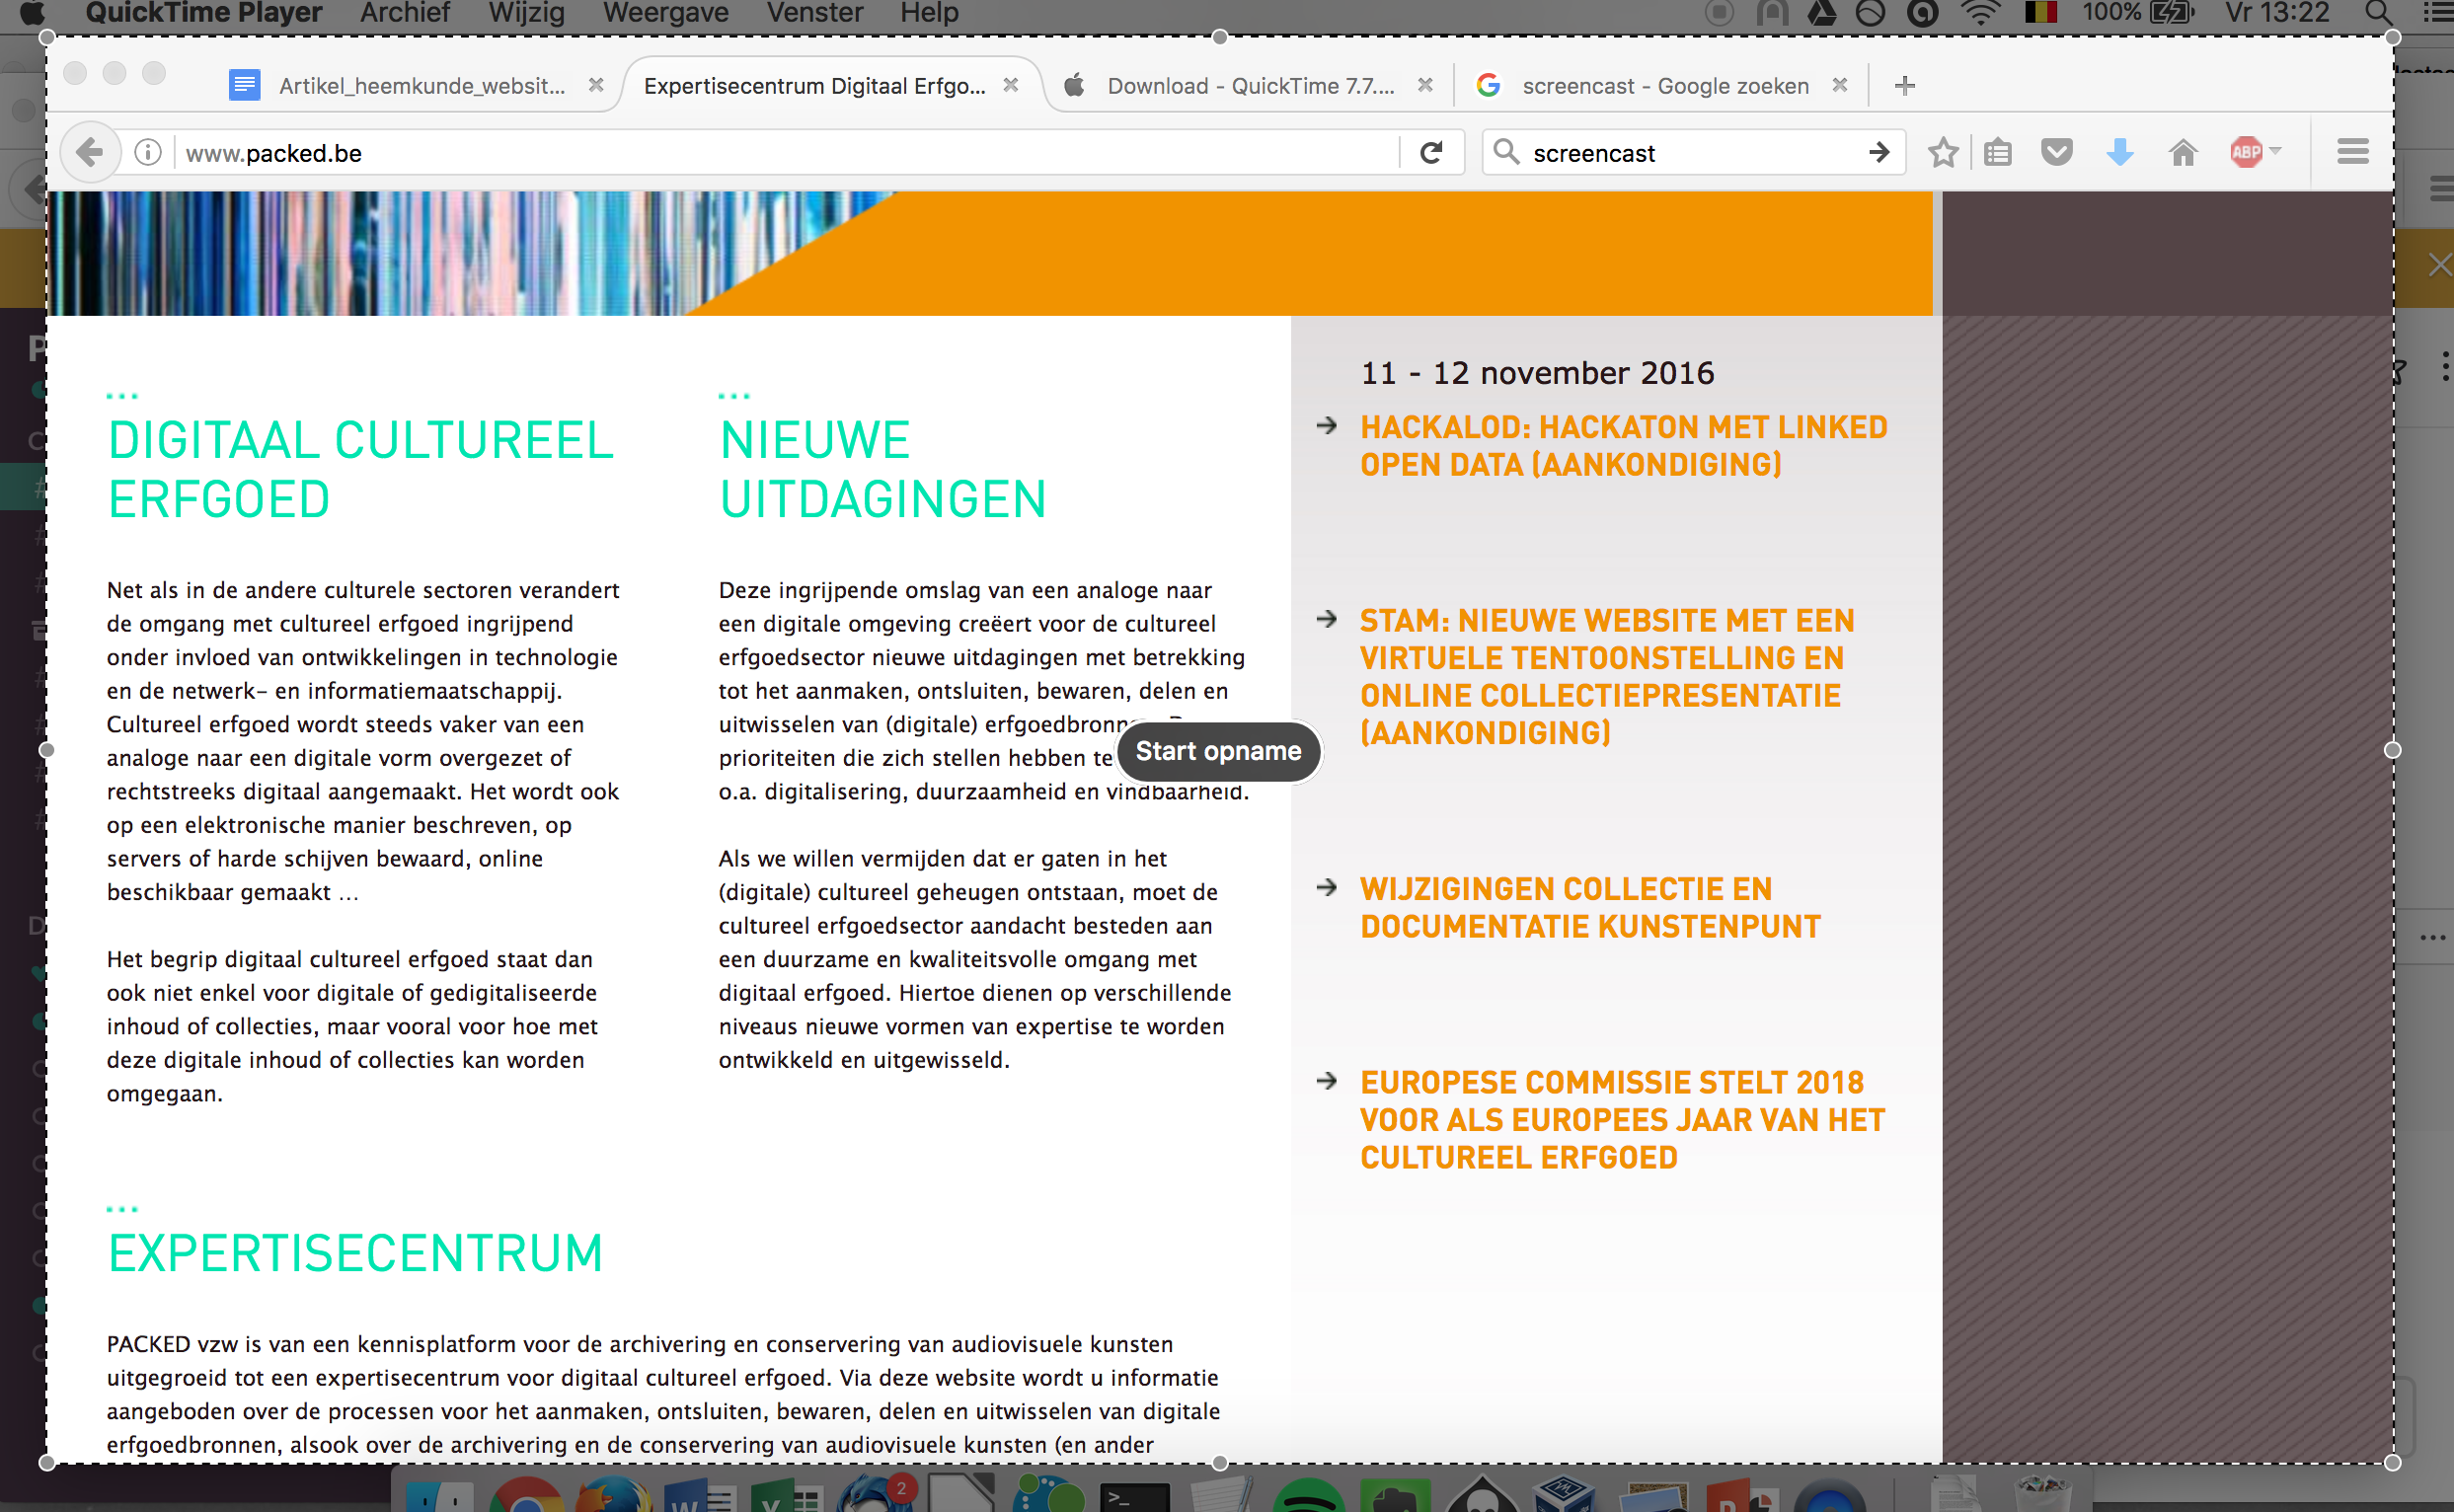Save page to Pocket icon
2454x1512 pixels.
(x=2056, y=153)
